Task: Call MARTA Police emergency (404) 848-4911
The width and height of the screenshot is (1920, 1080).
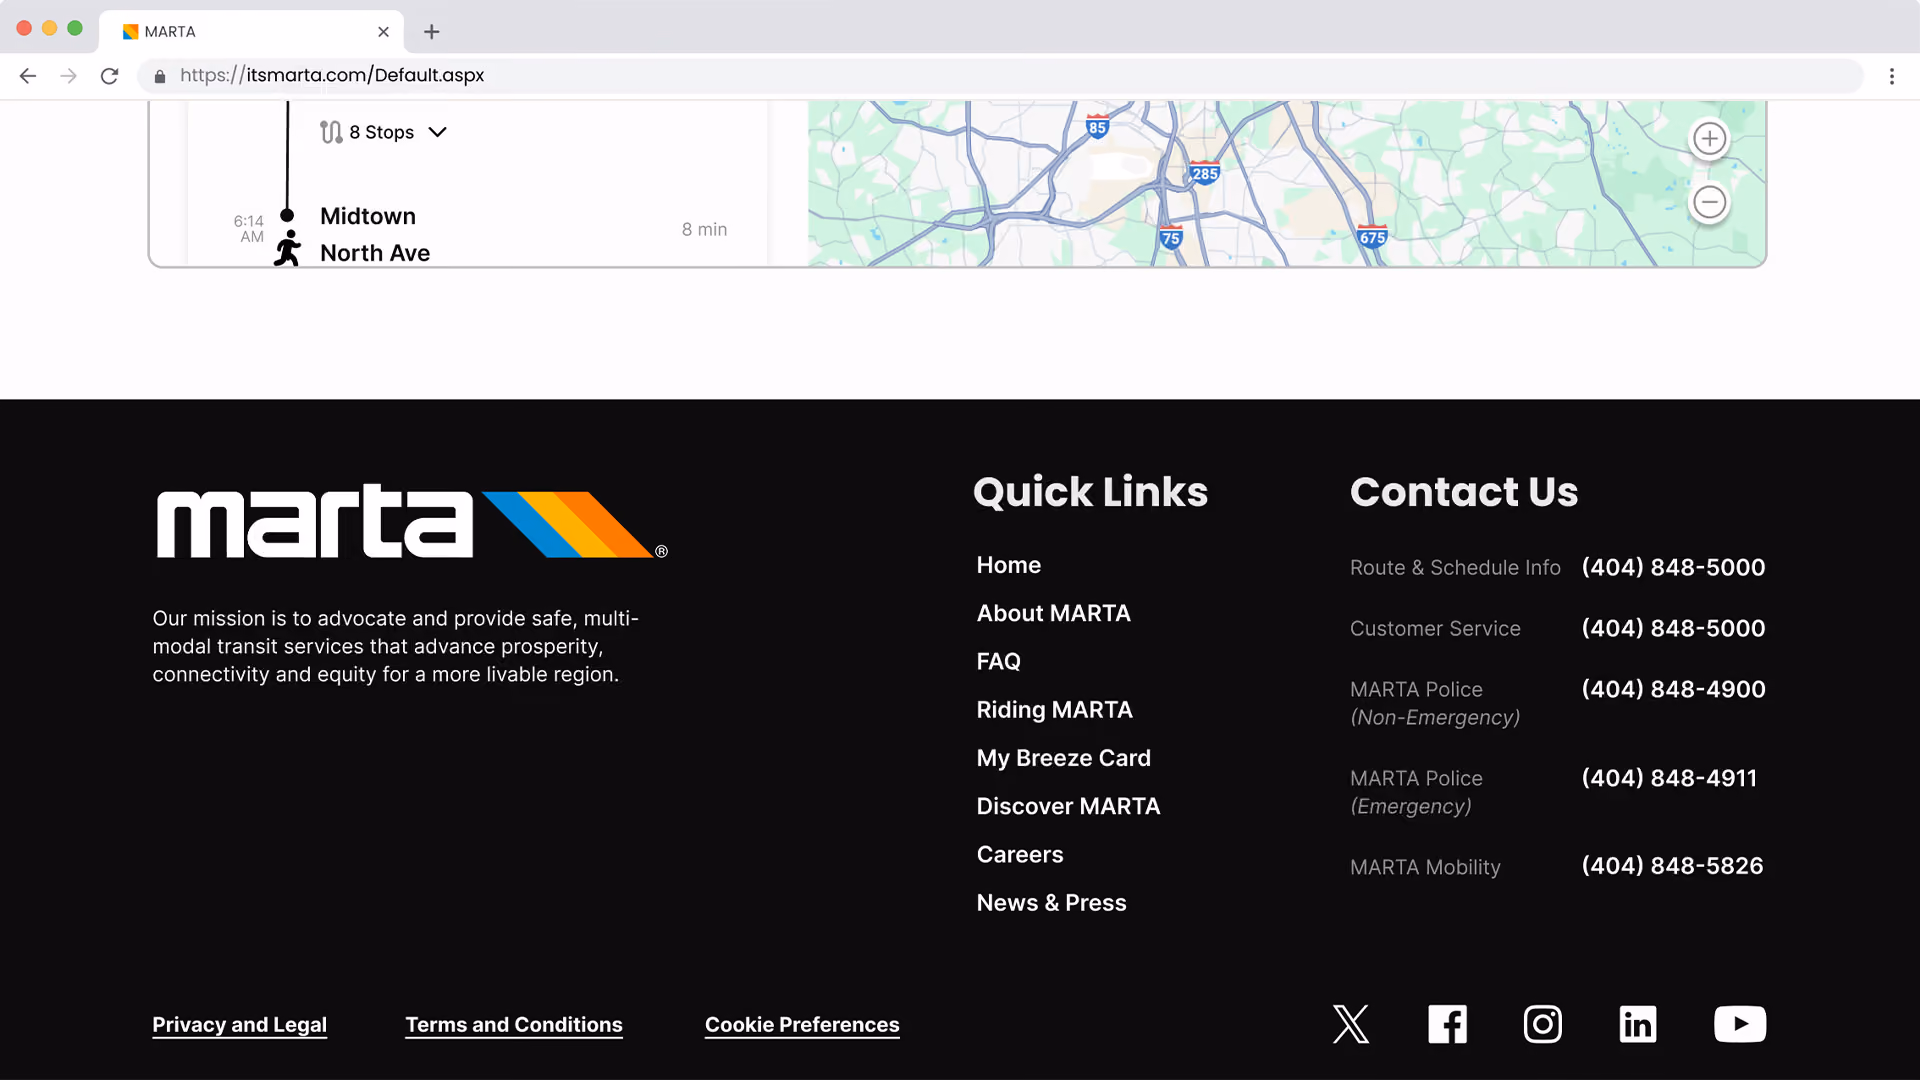Action: click(1669, 778)
